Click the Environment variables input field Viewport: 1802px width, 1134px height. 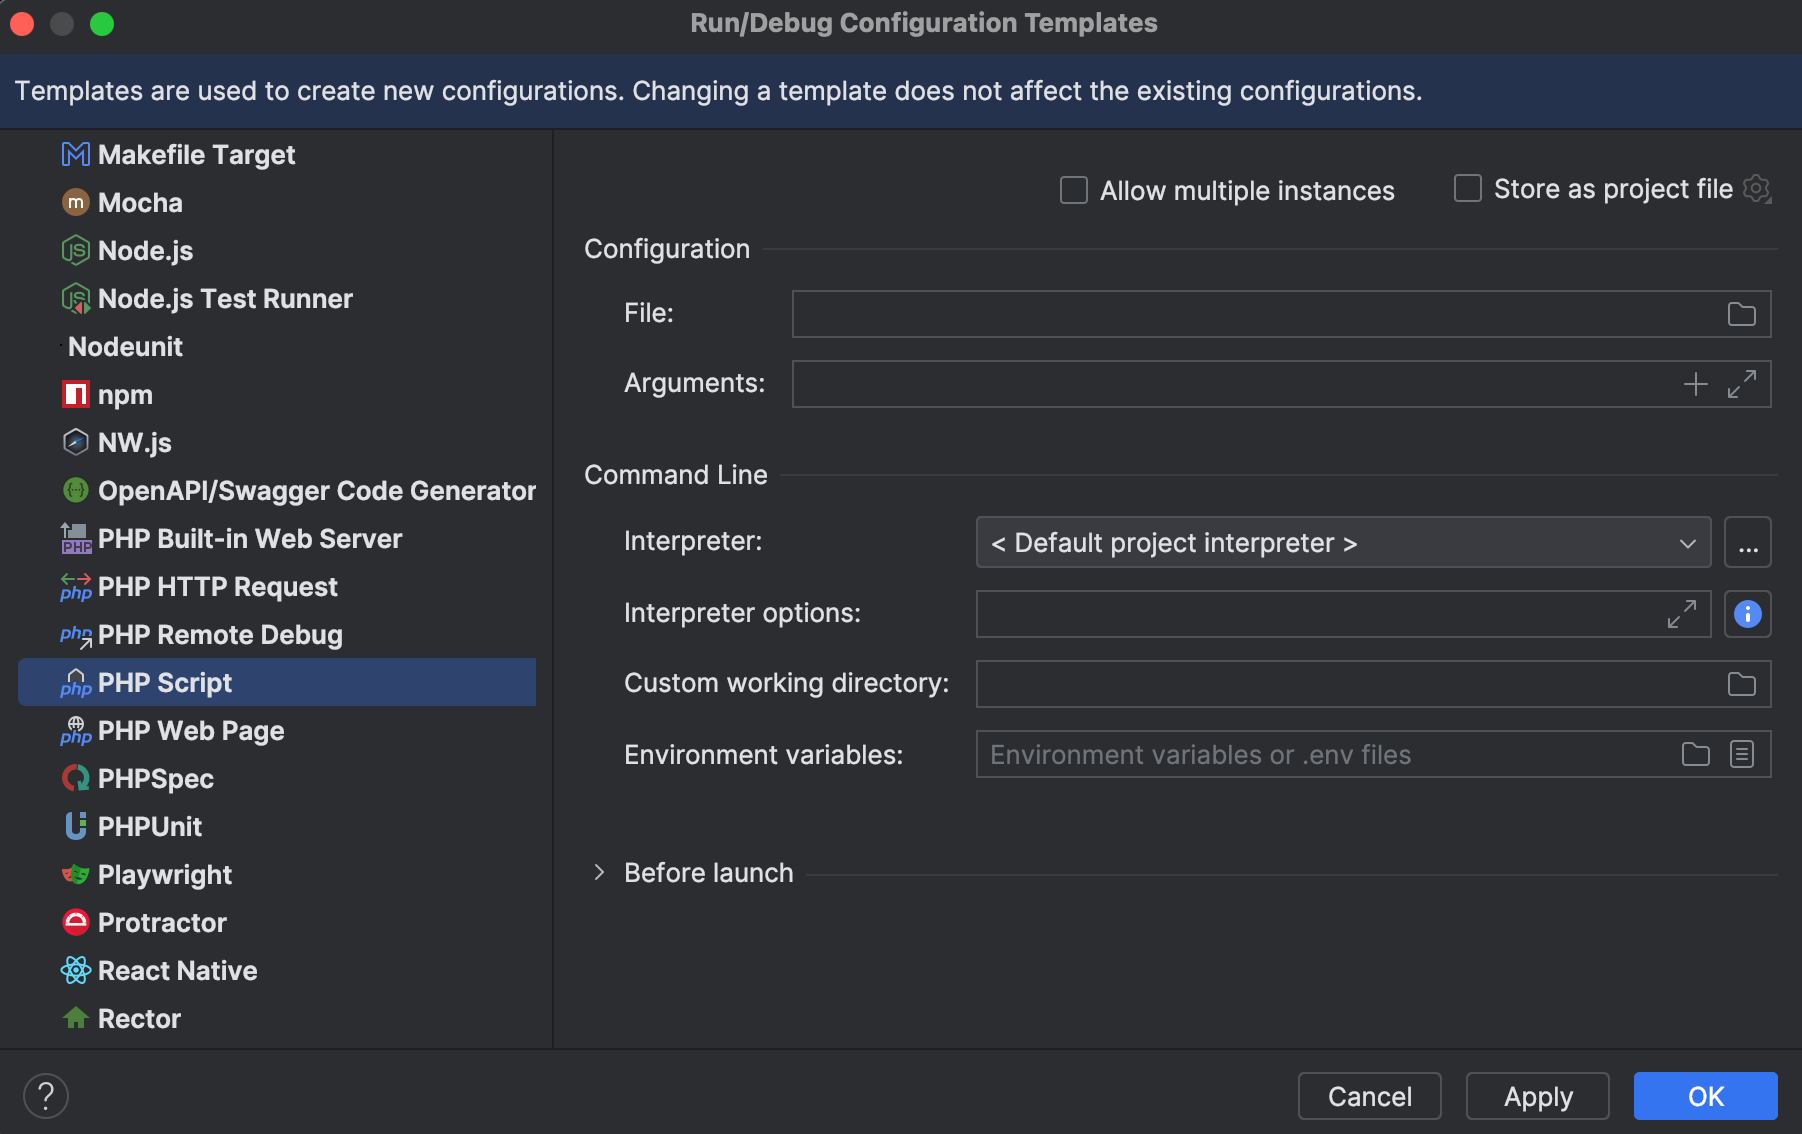[x=1300, y=754]
